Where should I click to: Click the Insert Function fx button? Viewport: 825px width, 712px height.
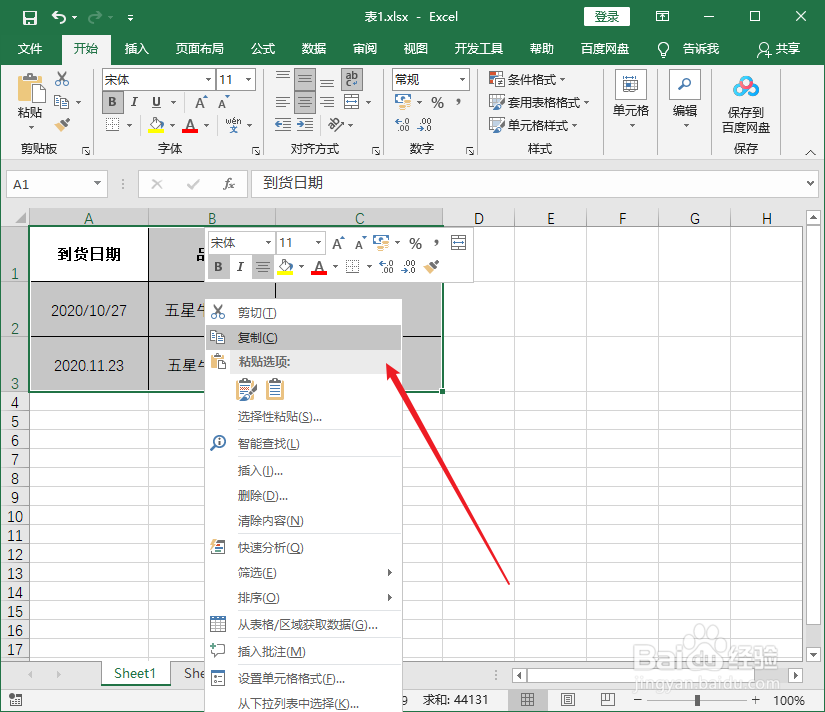point(228,184)
